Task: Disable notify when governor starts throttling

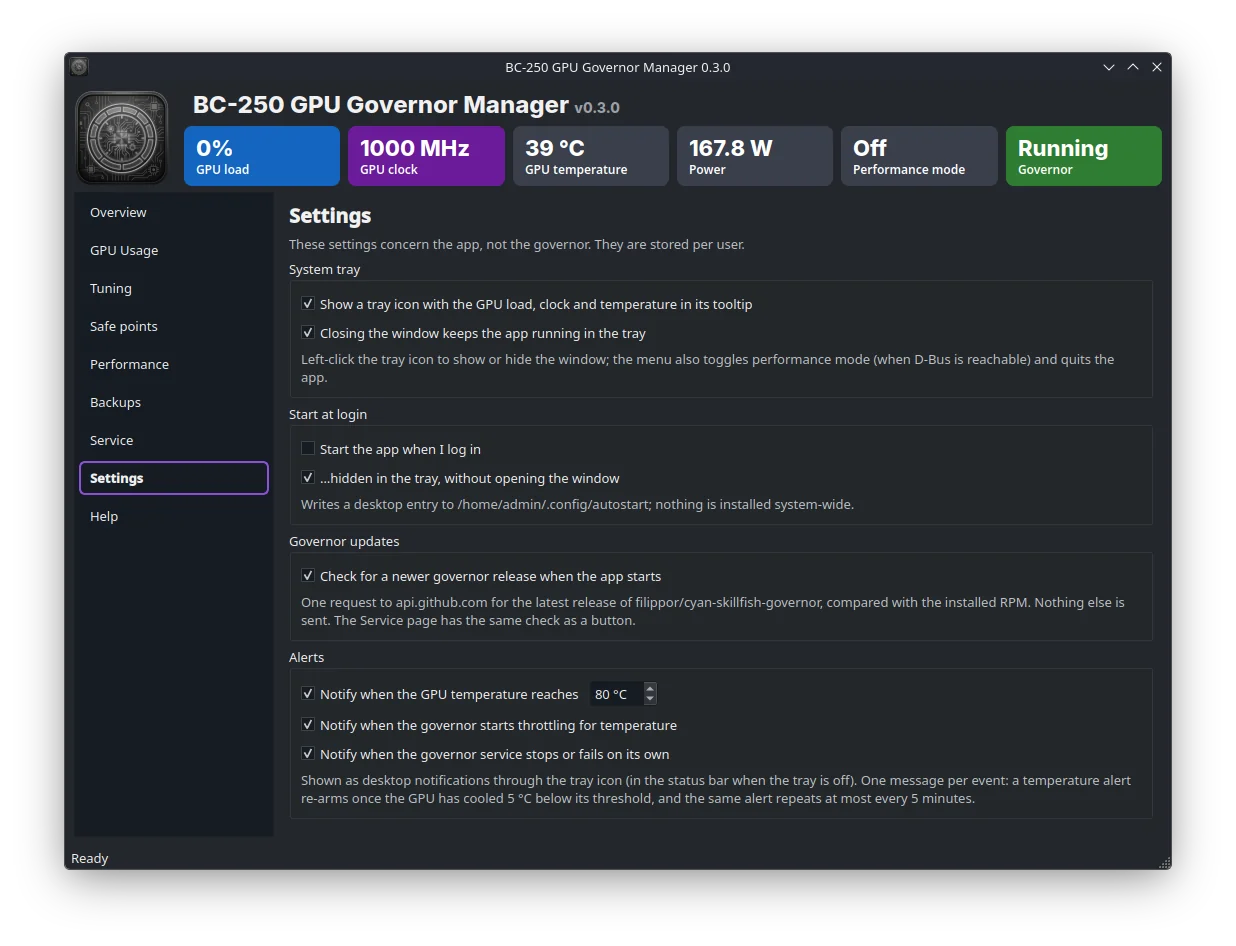Action: pyautogui.click(x=308, y=725)
